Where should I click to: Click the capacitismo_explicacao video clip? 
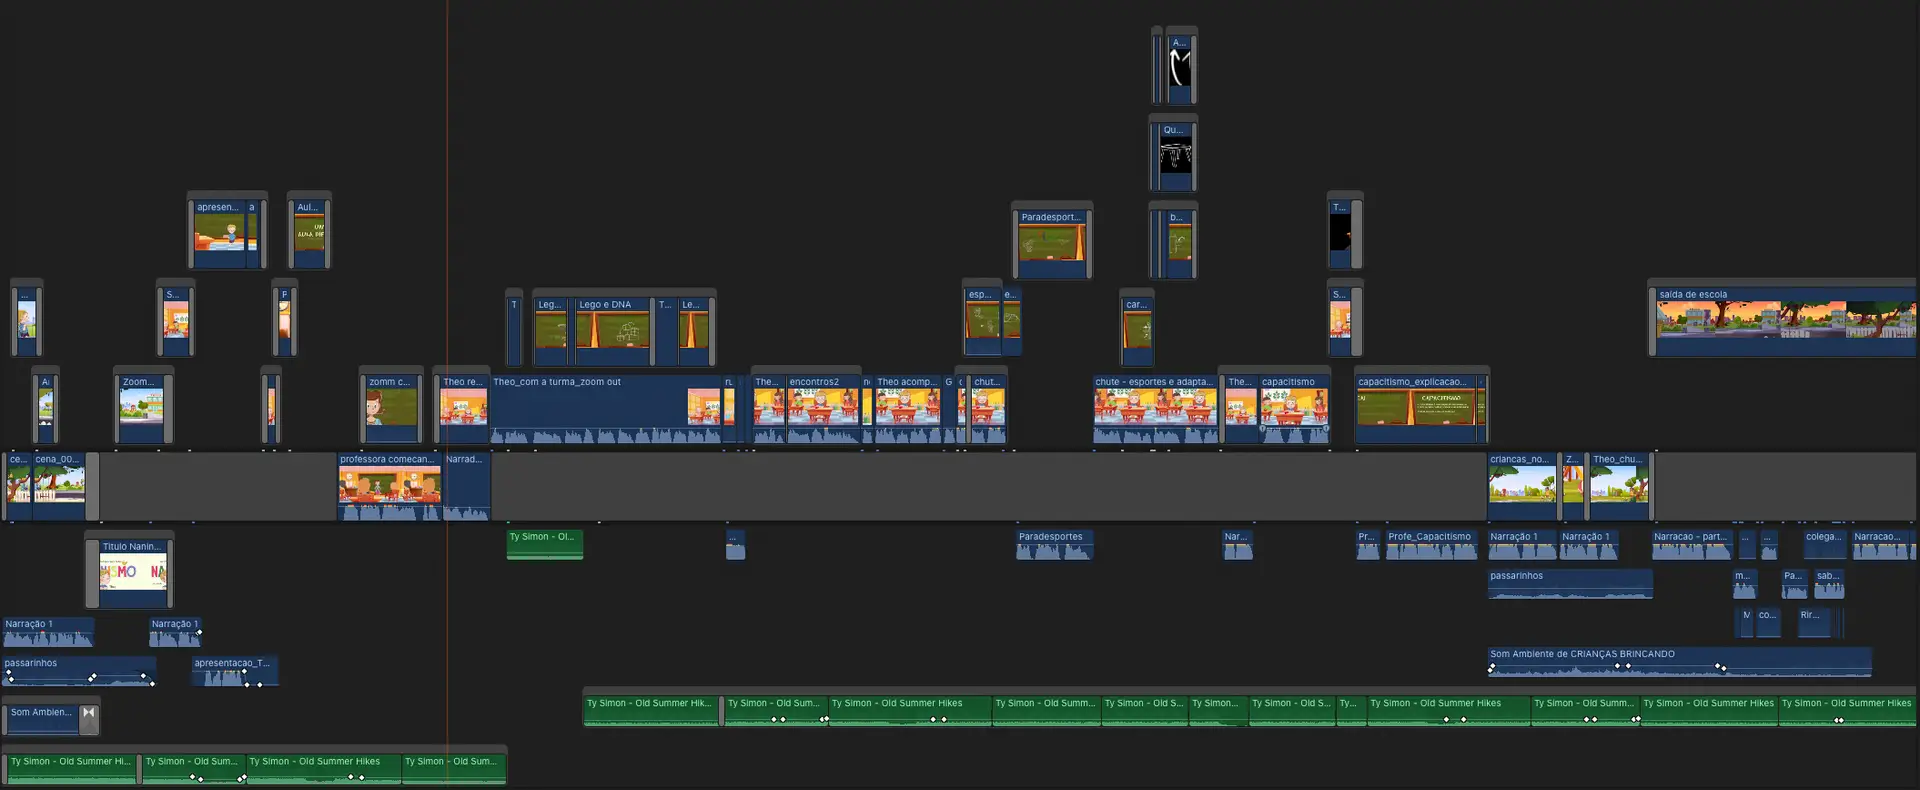(1415, 408)
